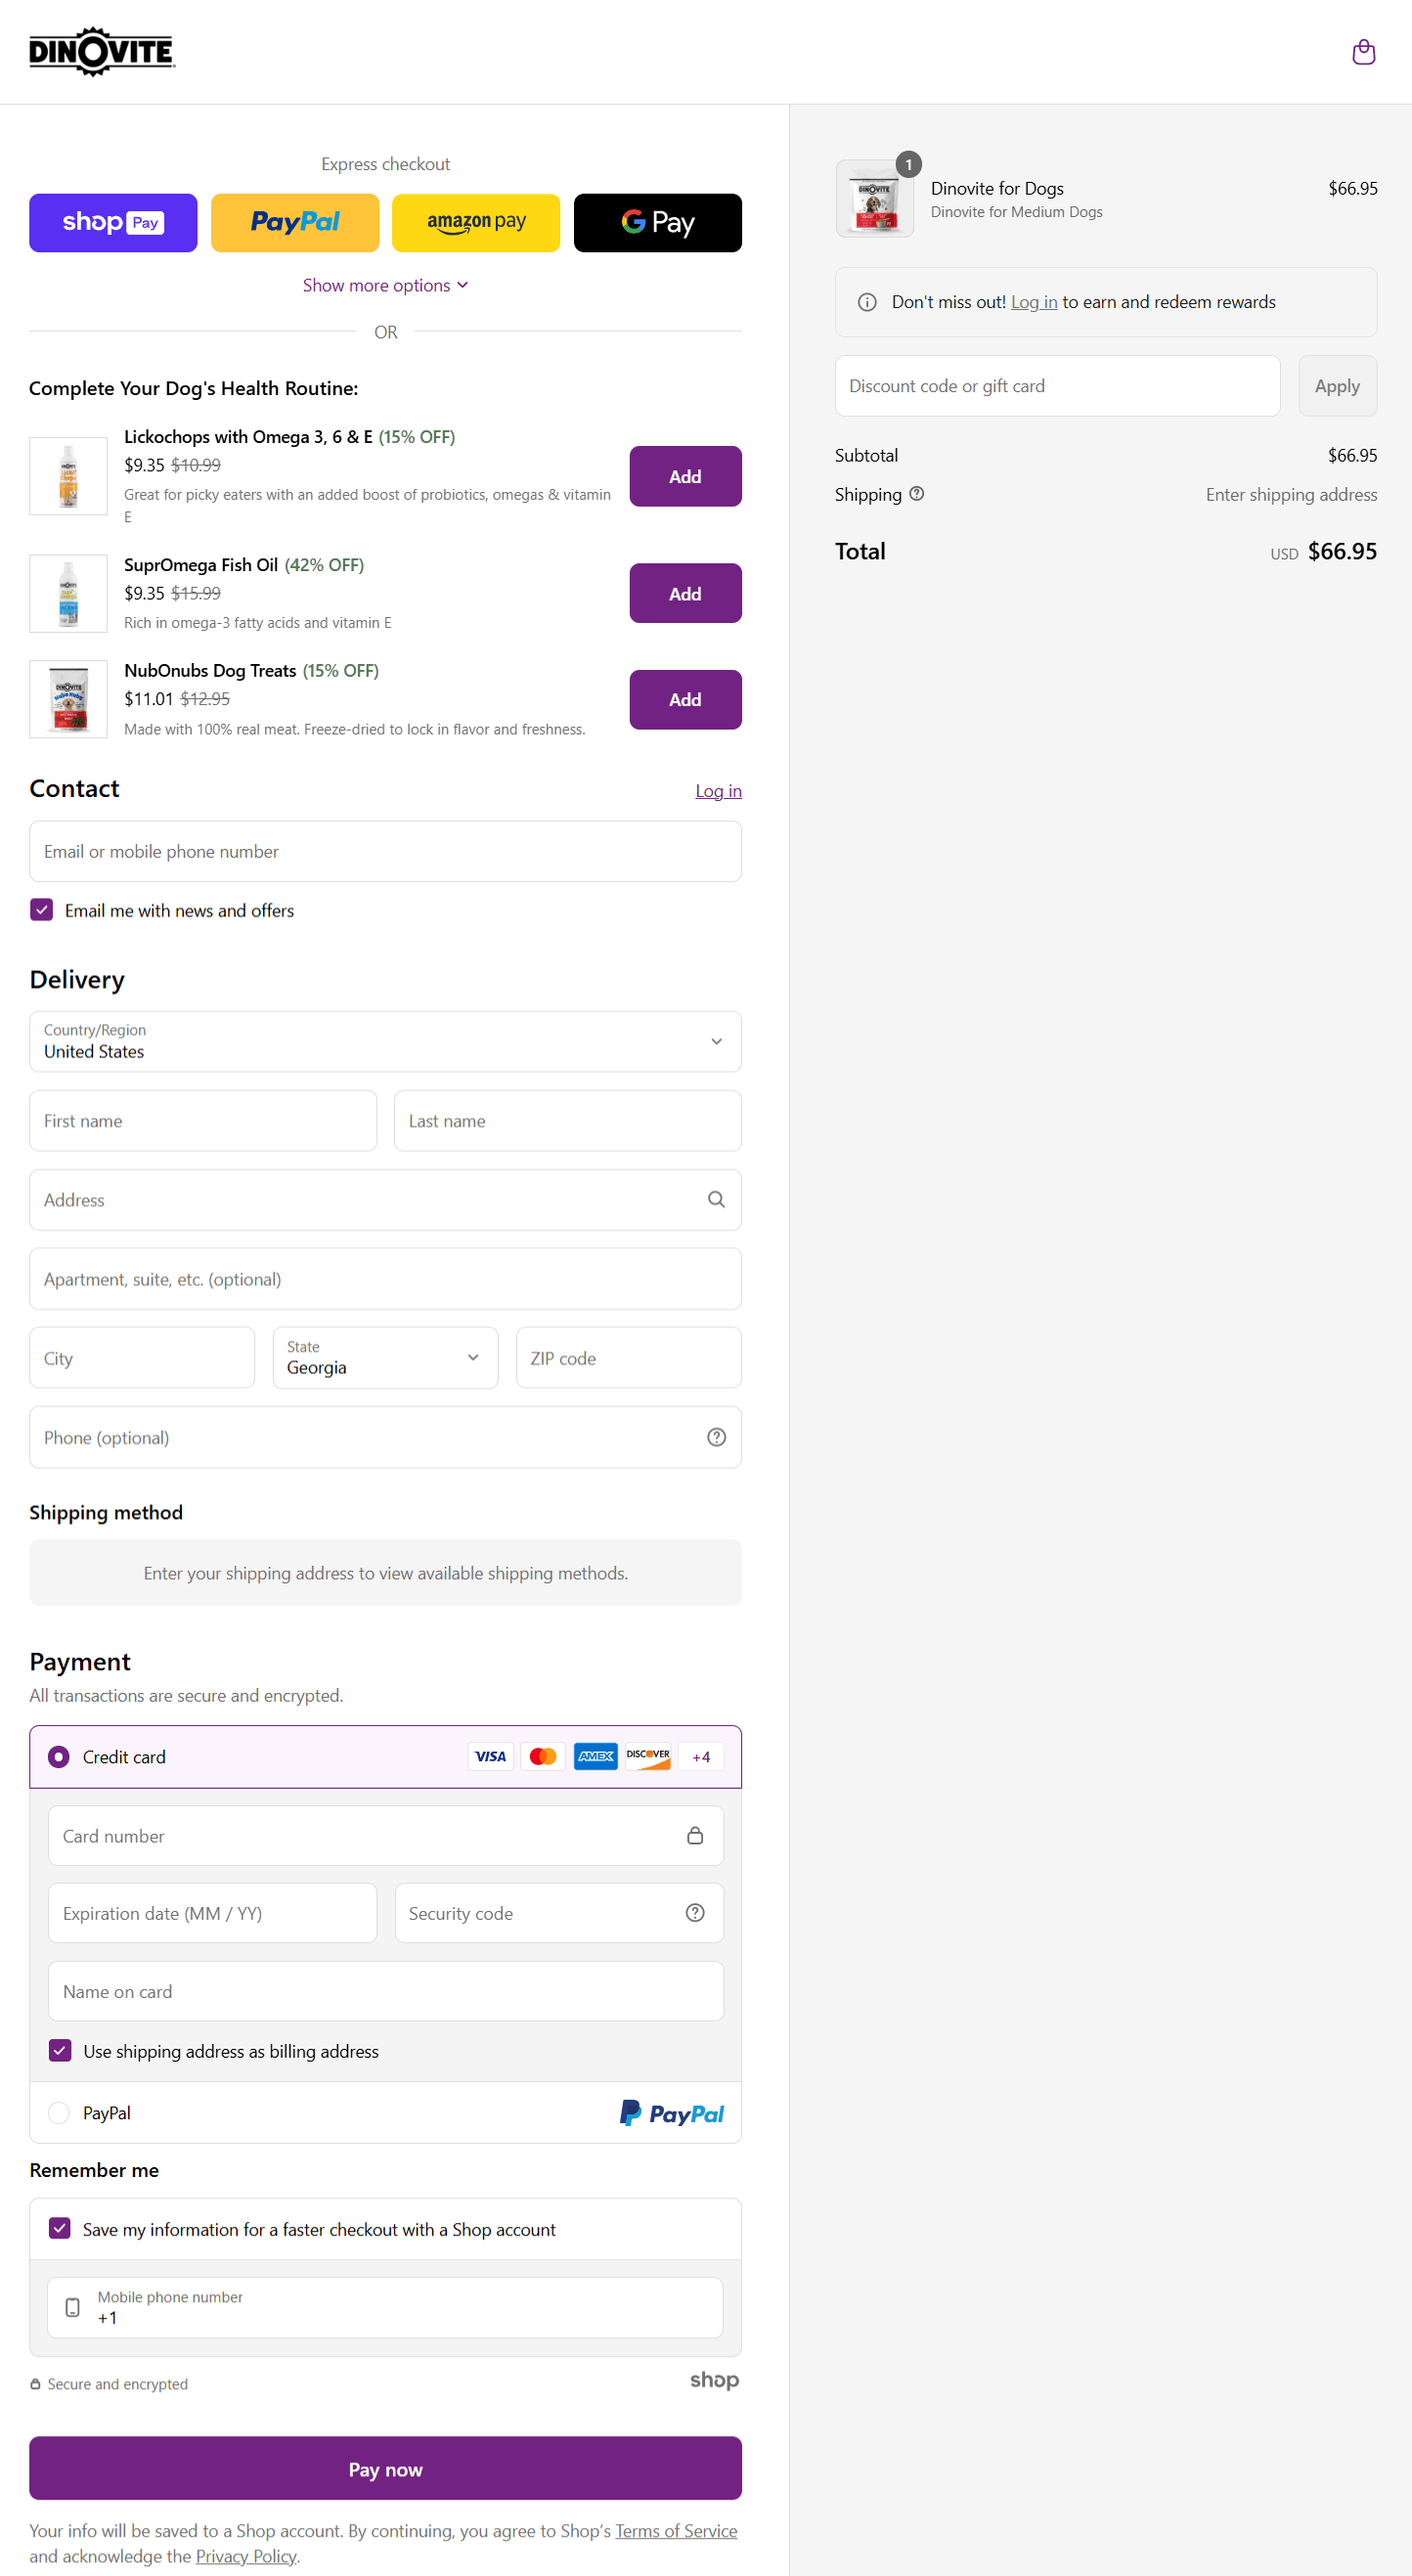
Task: Select the Credit card payment option
Action: point(59,1757)
